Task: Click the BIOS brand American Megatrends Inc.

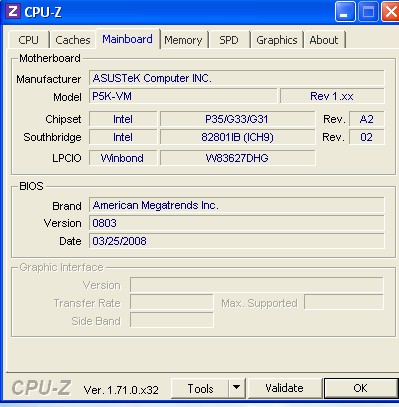Action: click(x=237, y=205)
